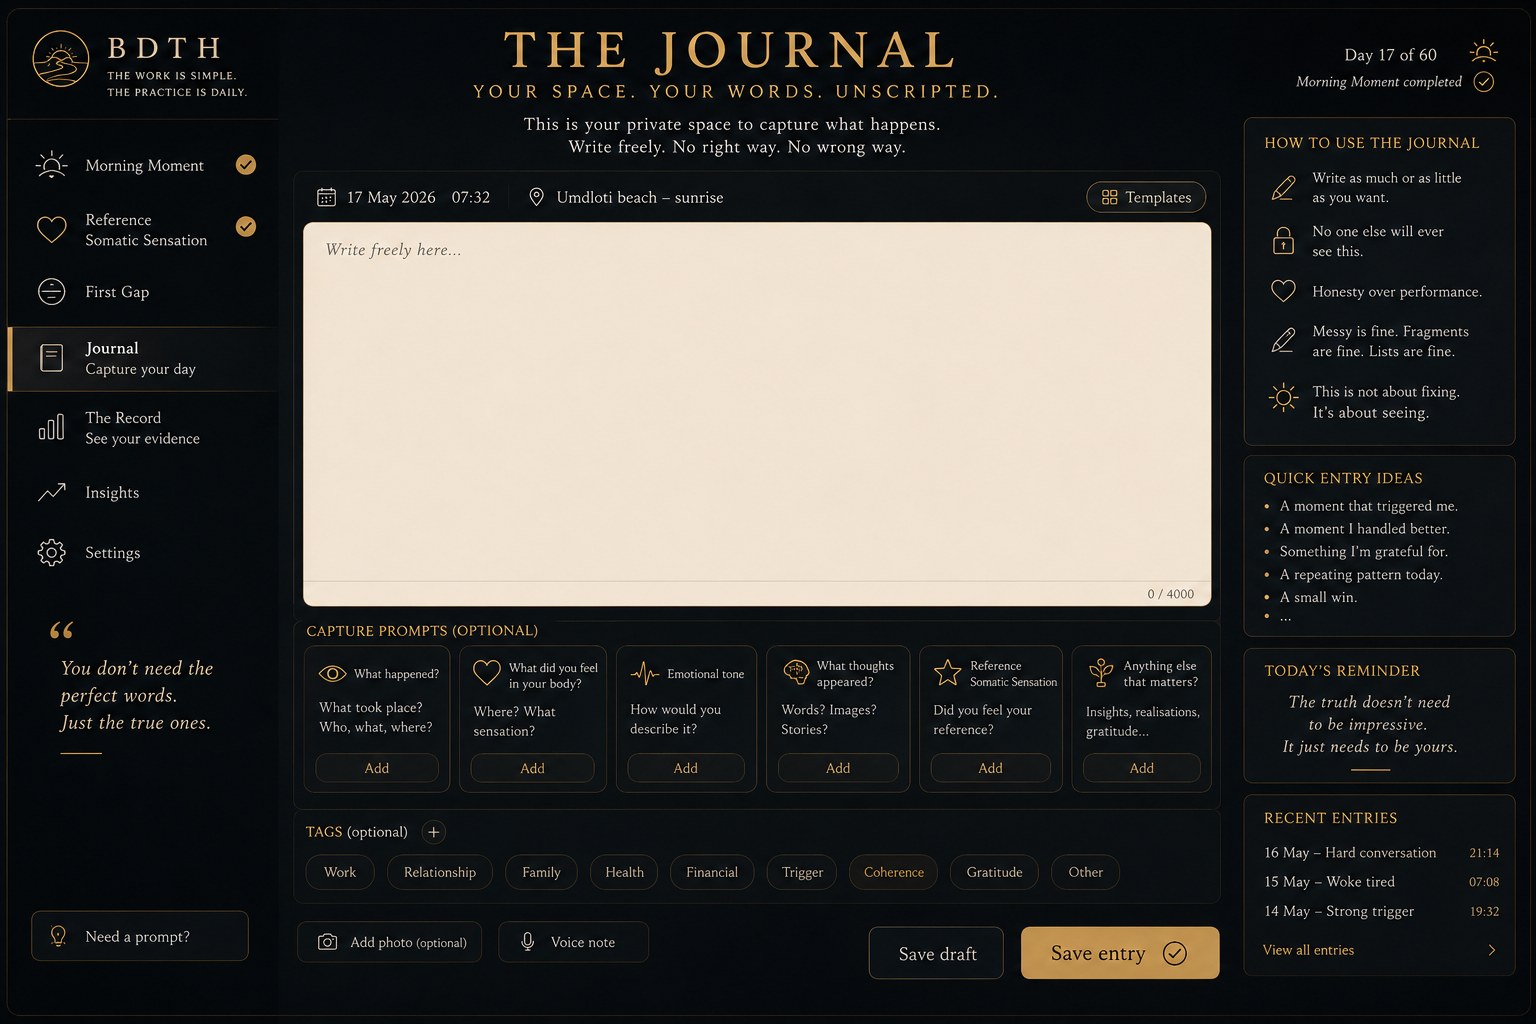This screenshot has height=1024, width=1536.
Task: Click the Insights trend arrow icon
Action: pyautogui.click(x=51, y=492)
